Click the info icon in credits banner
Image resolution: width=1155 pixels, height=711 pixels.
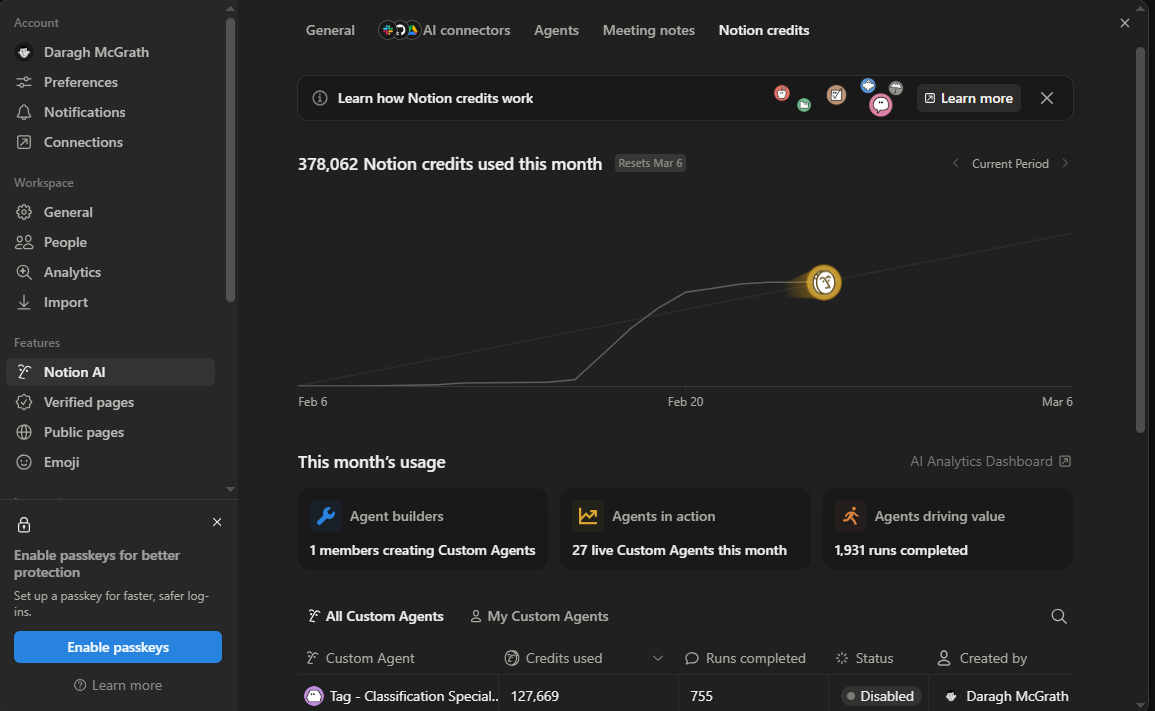pos(320,98)
